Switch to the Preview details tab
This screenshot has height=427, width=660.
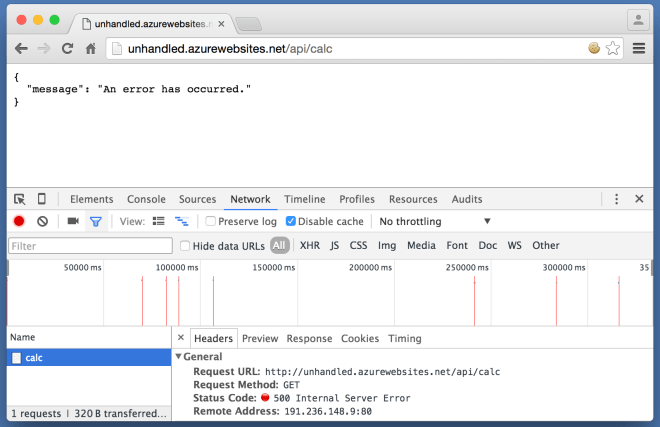click(x=260, y=339)
